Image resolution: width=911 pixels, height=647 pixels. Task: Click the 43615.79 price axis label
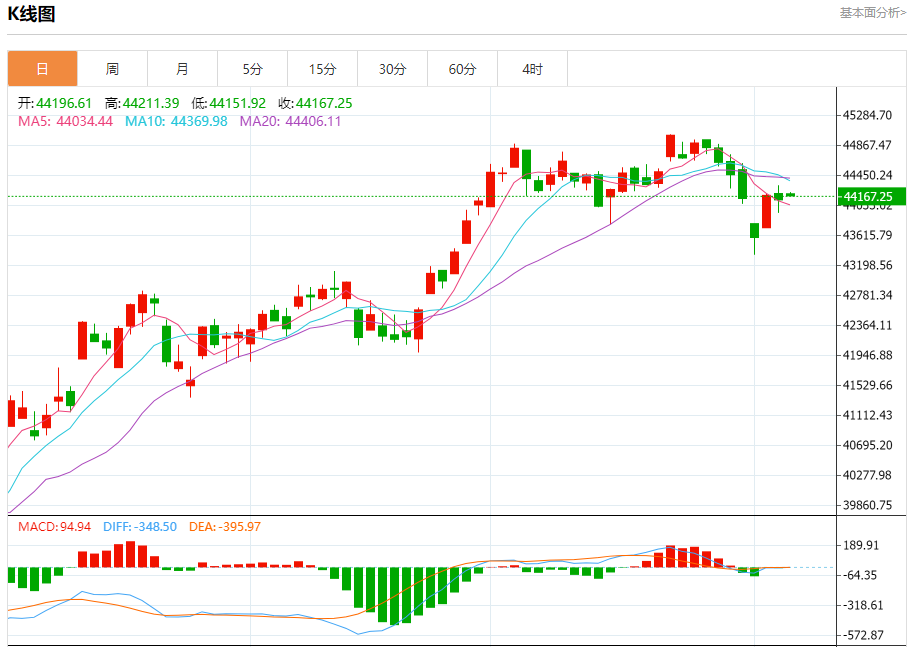point(867,235)
